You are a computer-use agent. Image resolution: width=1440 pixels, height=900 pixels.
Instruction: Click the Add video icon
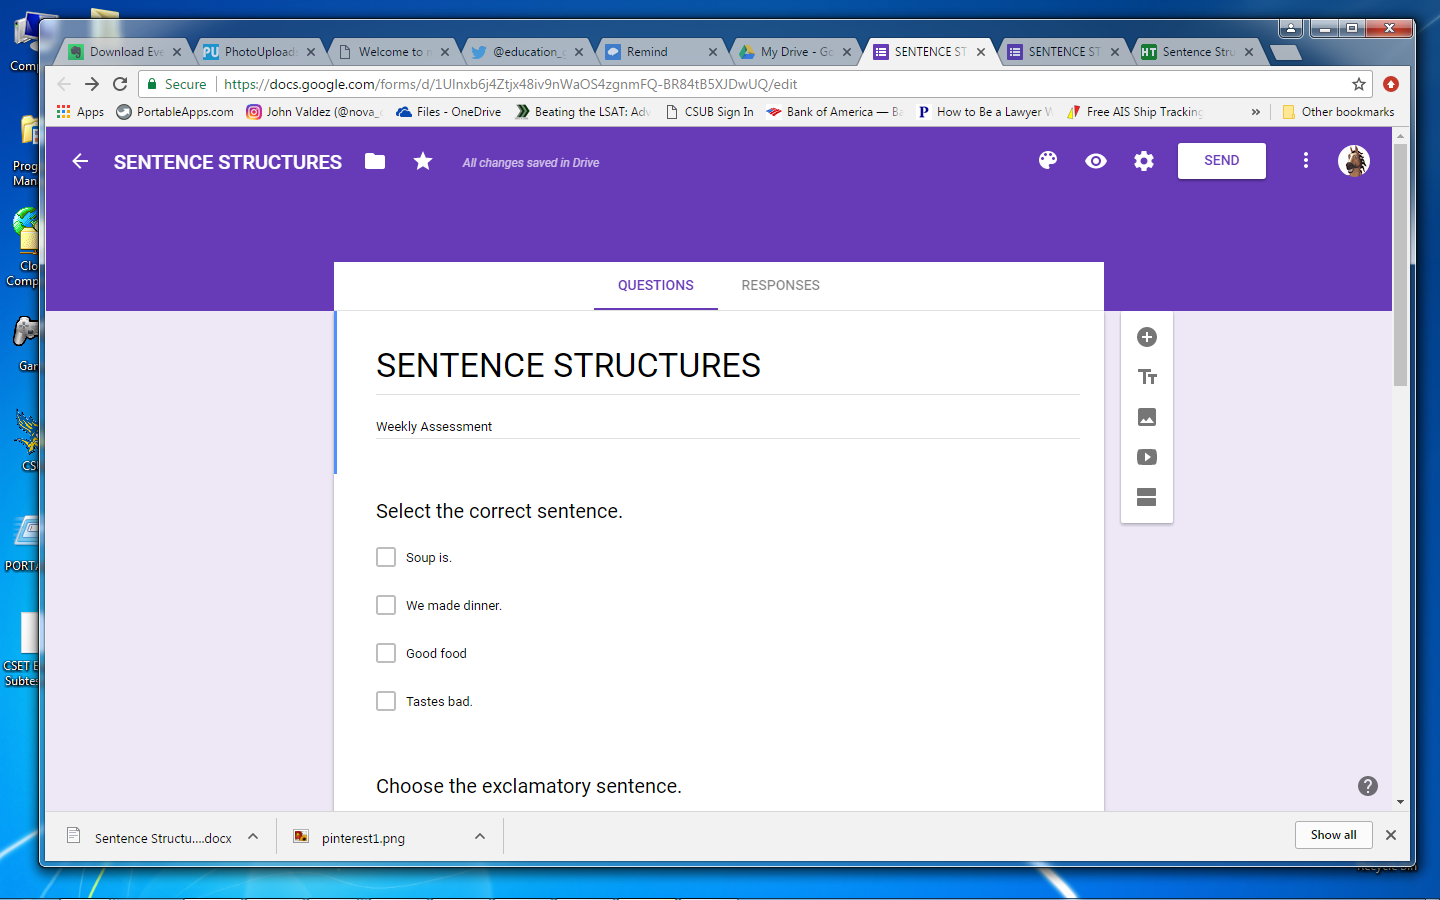click(x=1147, y=457)
